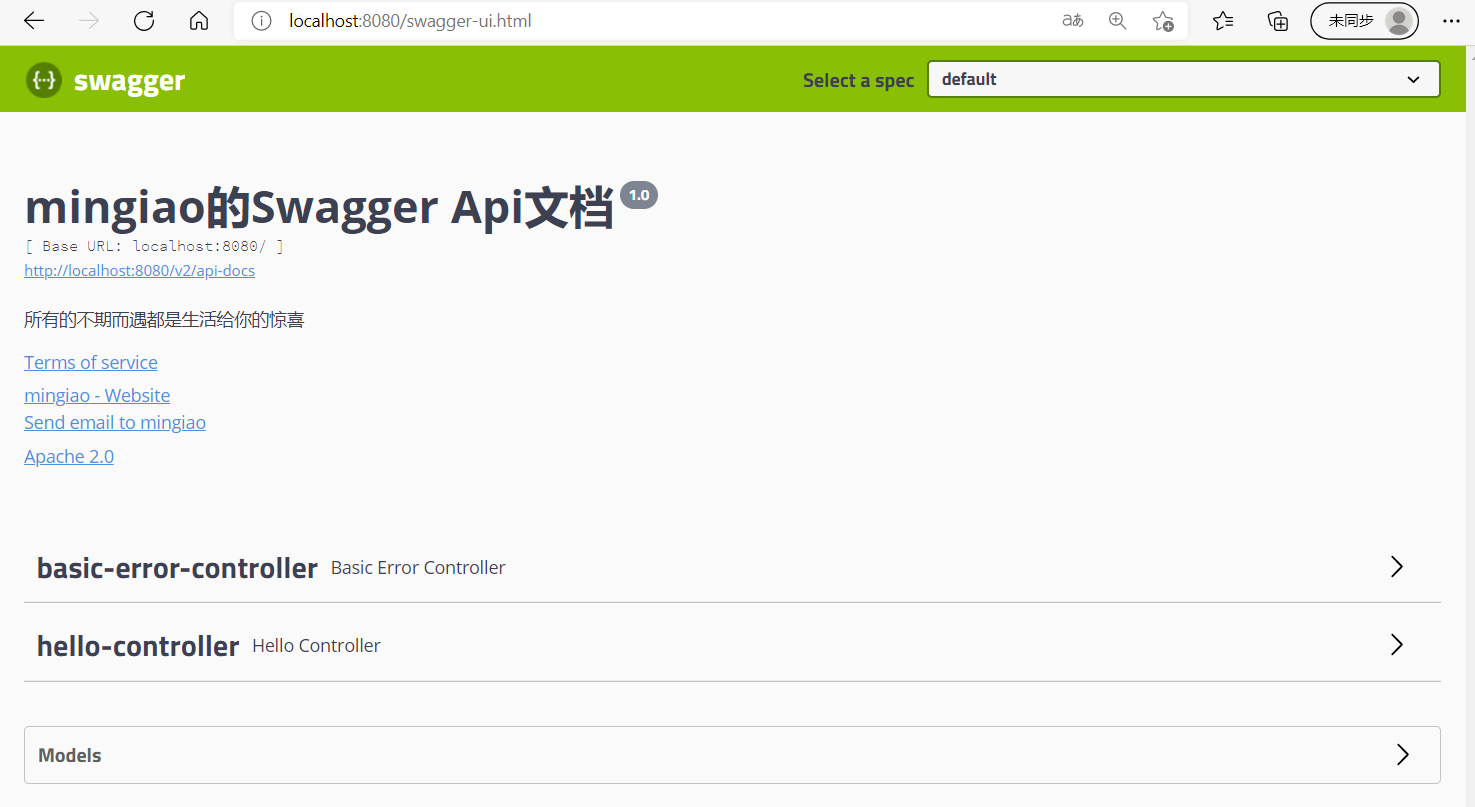This screenshot has height=807, width=1475.
Task: Open the favorites list icon
Action: pos(1223,21)
